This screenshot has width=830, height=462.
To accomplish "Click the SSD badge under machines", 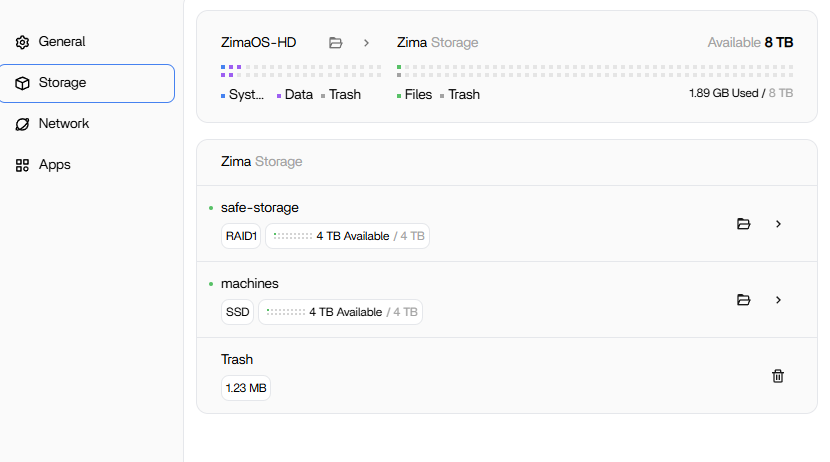I will coord(238,313).
